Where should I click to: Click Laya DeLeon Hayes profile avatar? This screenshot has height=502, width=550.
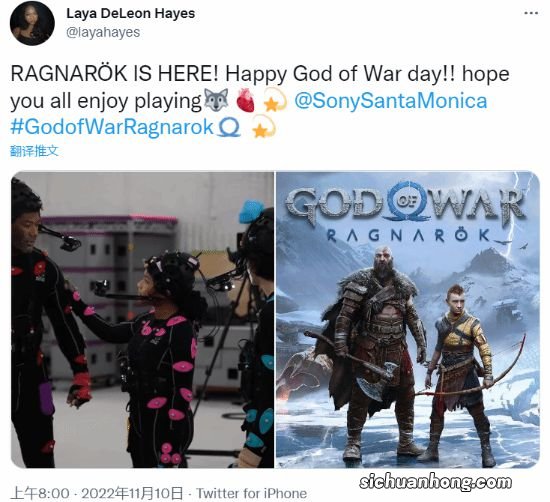tap(32, 23)
